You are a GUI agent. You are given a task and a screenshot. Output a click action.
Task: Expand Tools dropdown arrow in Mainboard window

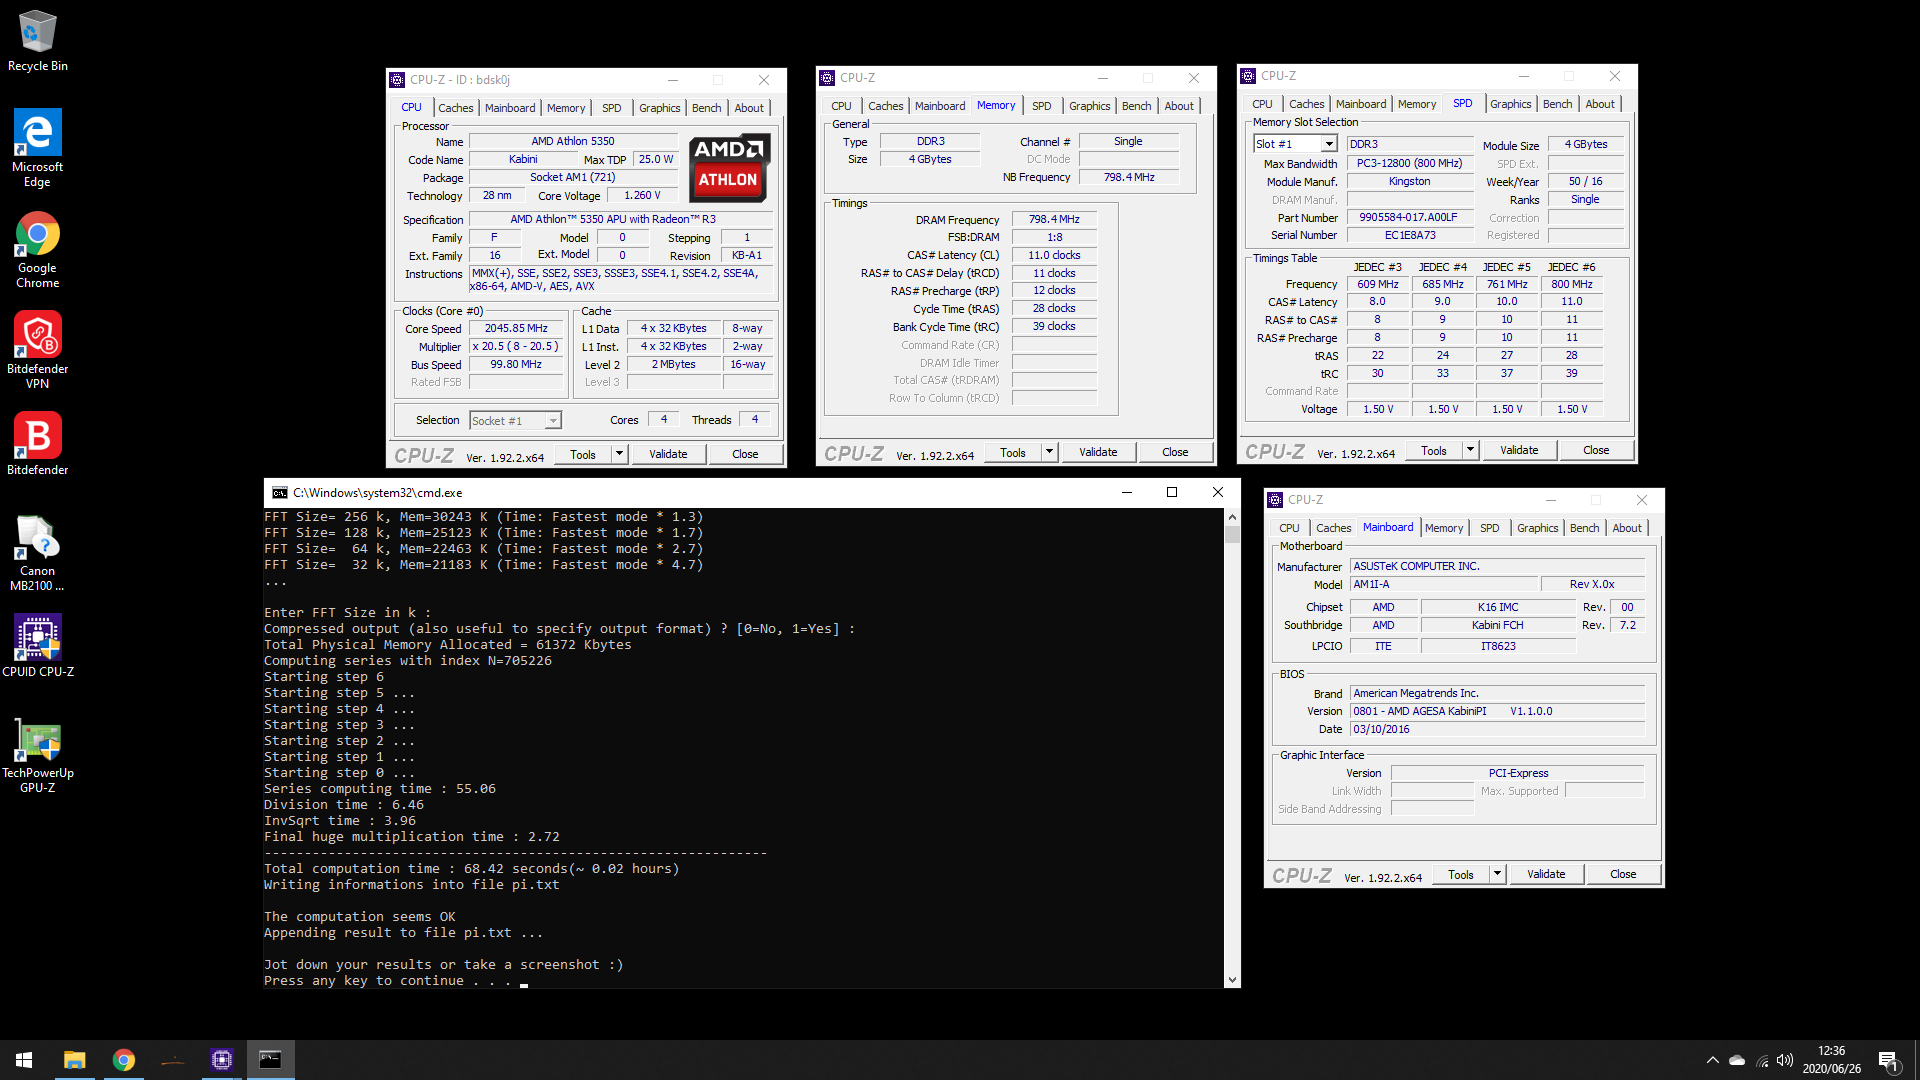1497,874
